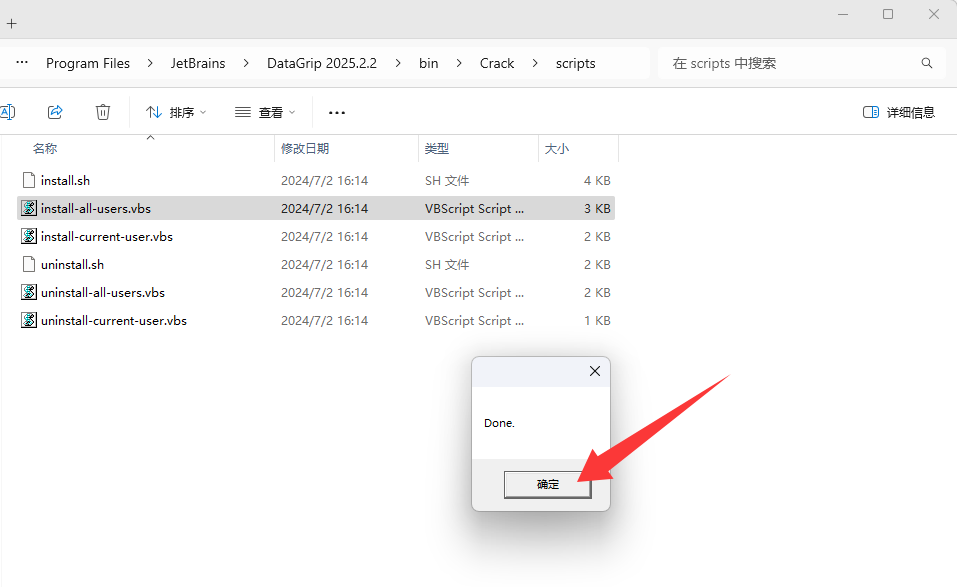Image resolution: width=957 pixels, height=587 pixels.
Task: Click the install-current-user.vbs file name
Action: [x=107, y=237]
